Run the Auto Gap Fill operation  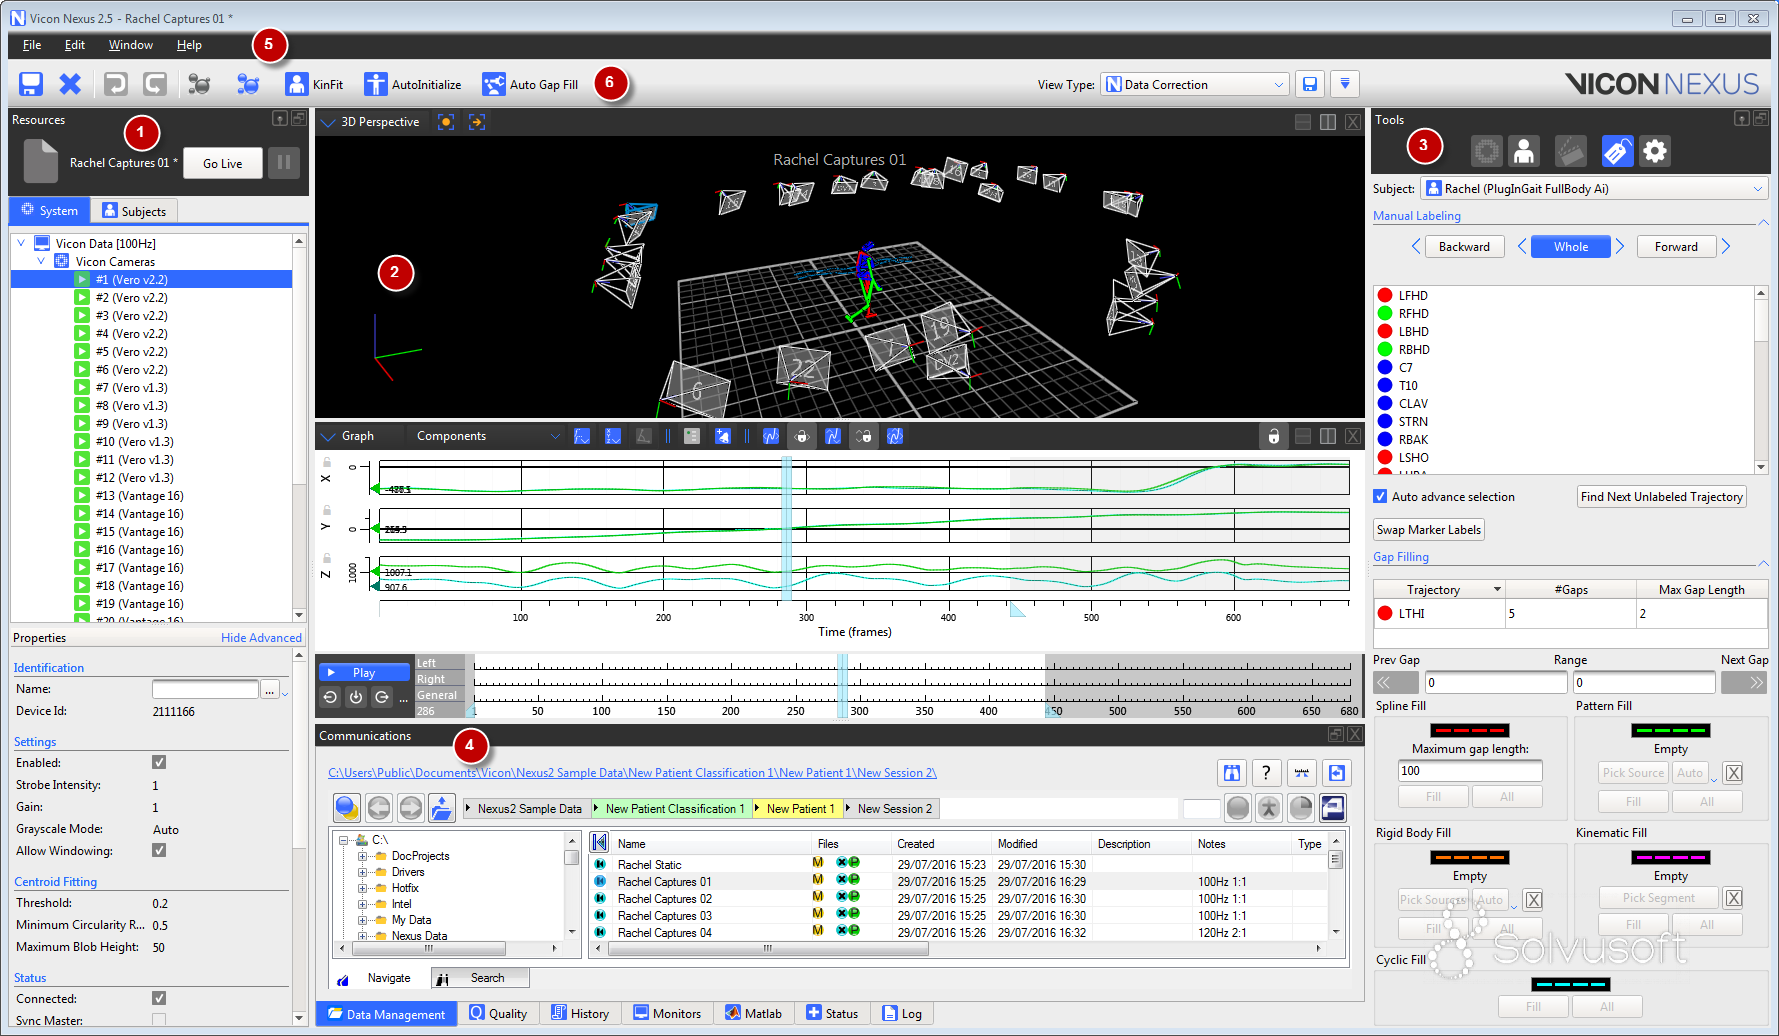coord(530,84)
